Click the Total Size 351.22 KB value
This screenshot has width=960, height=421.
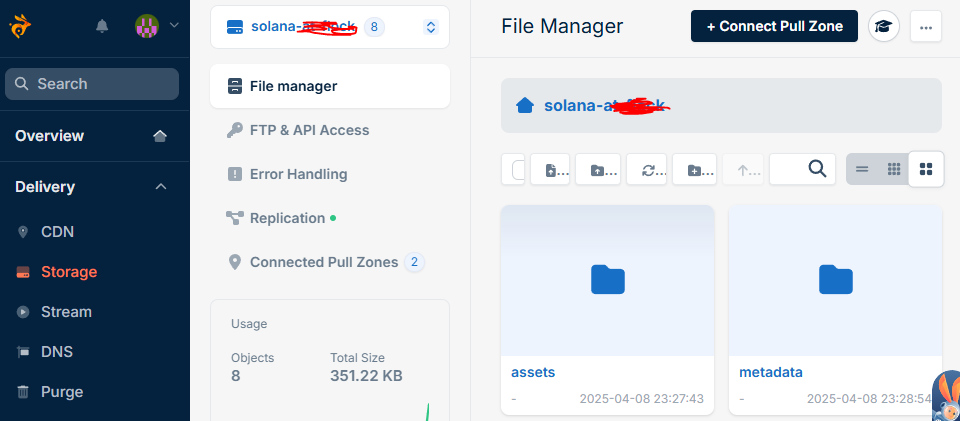(x=366, y=376)
